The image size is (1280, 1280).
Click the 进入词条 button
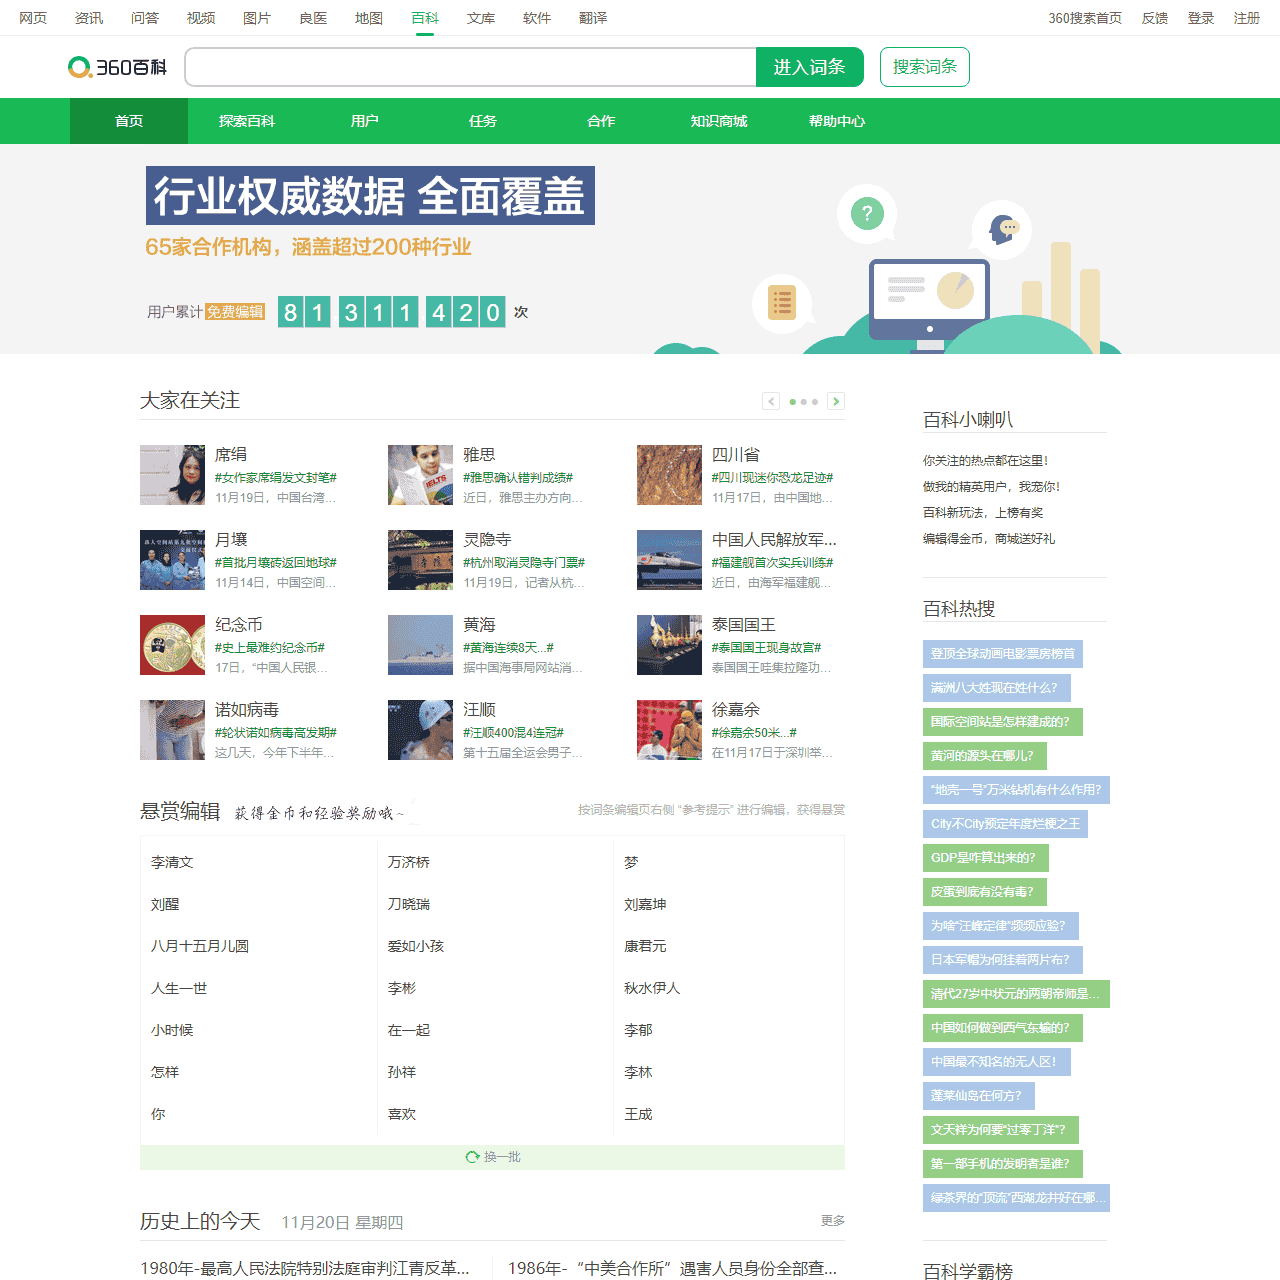pos(809,67)
